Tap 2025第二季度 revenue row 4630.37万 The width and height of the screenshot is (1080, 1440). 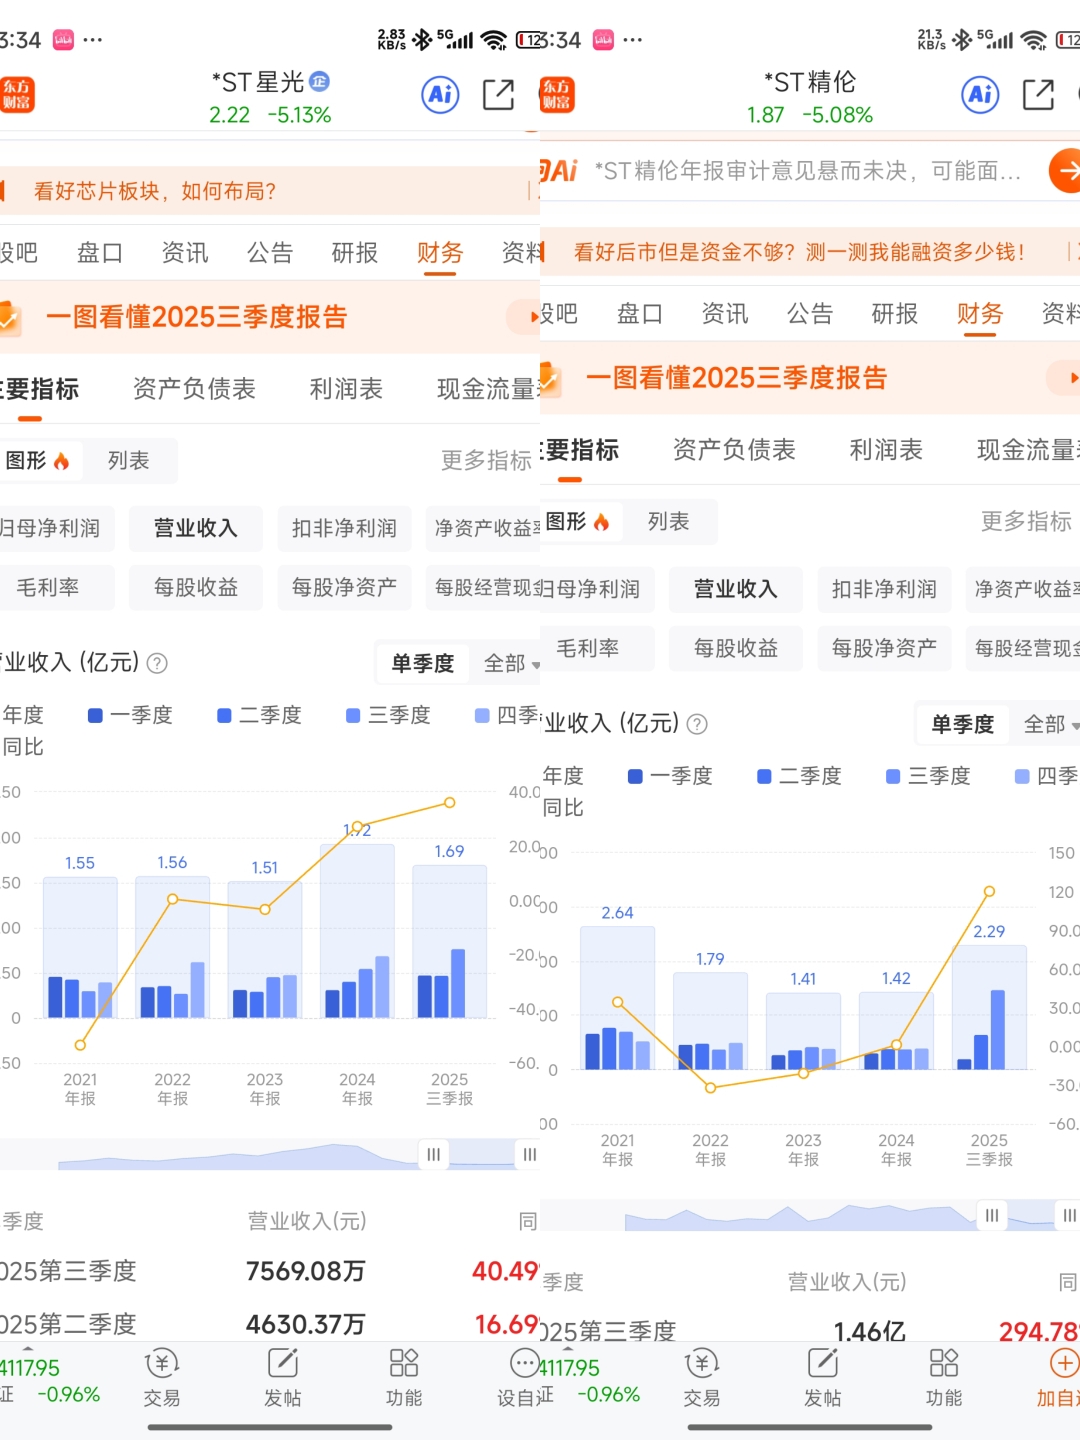tap(270, 1324)
